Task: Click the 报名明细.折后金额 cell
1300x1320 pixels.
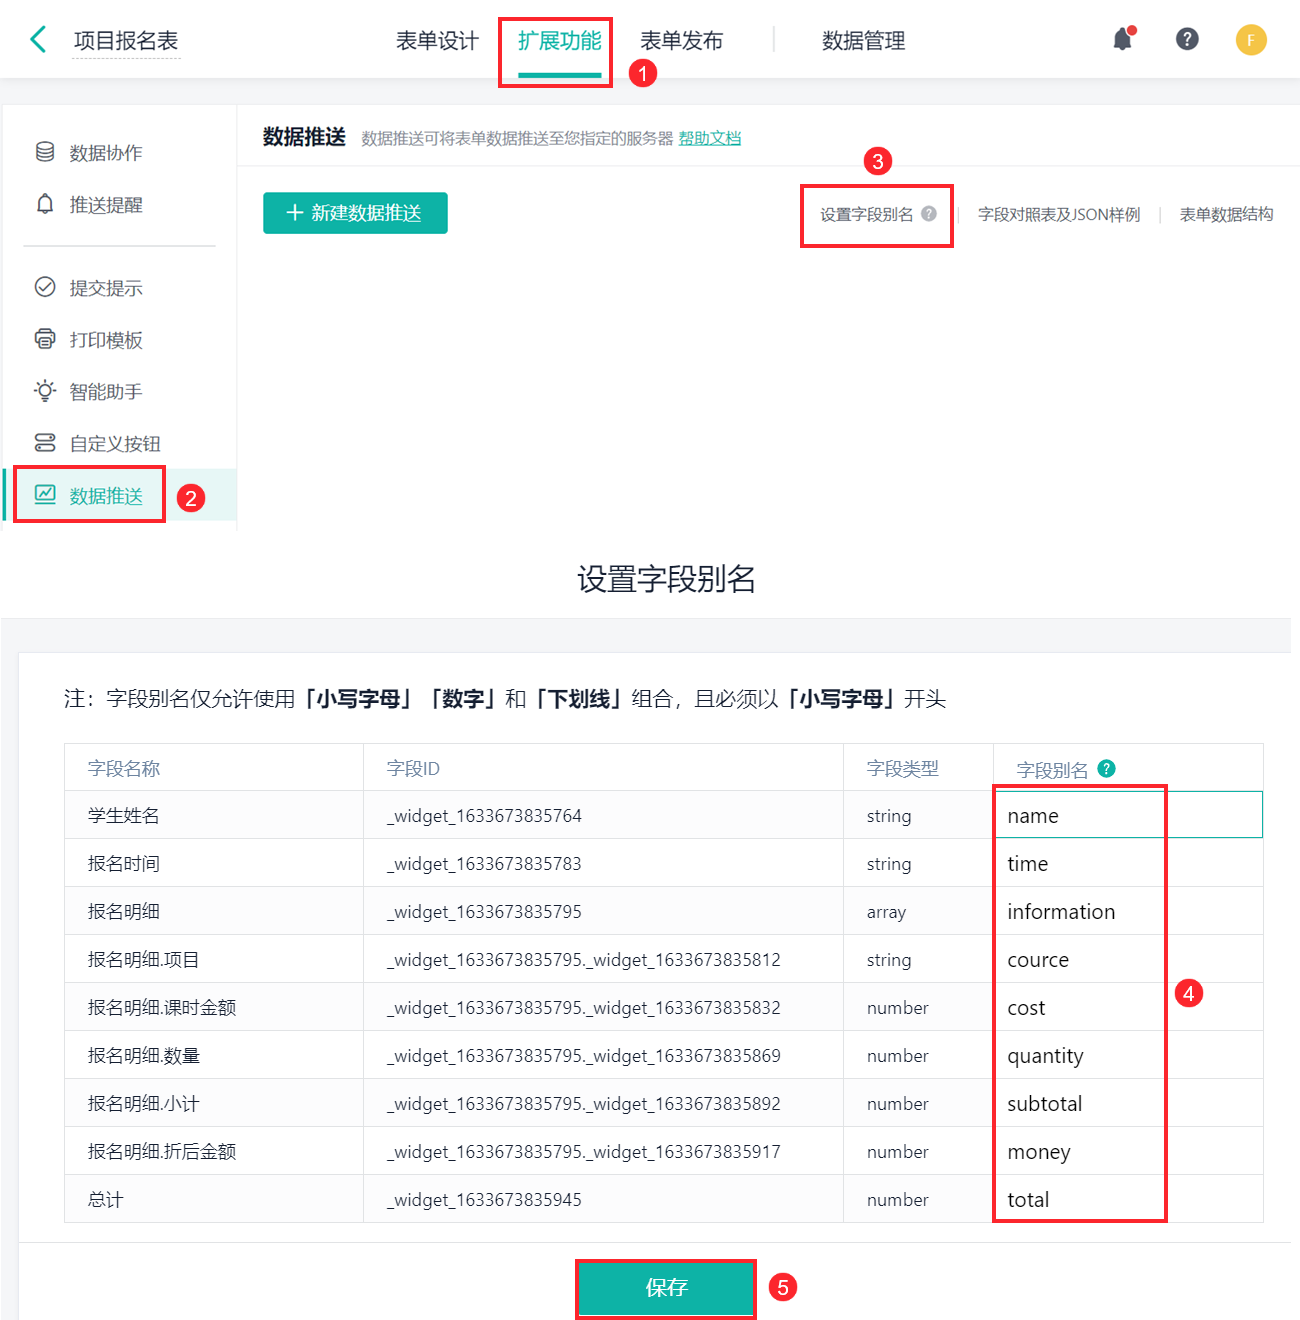Action: [x=214, y=1151]
